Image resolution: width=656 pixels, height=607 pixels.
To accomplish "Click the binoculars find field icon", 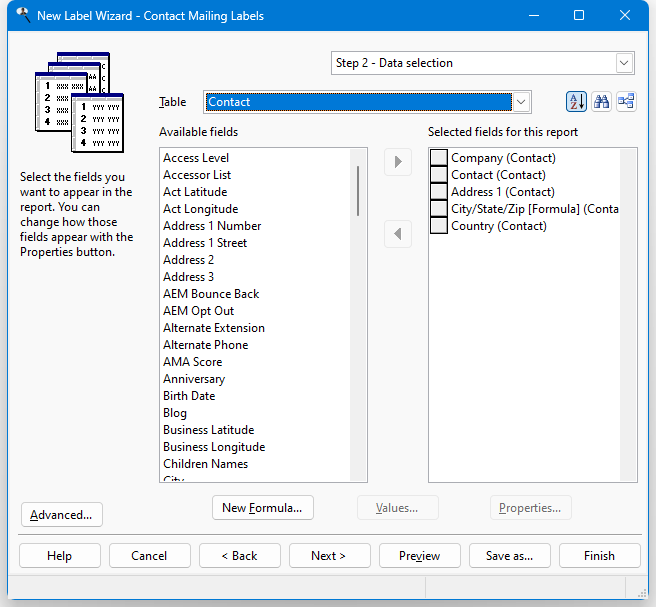I will pos(601,102).
